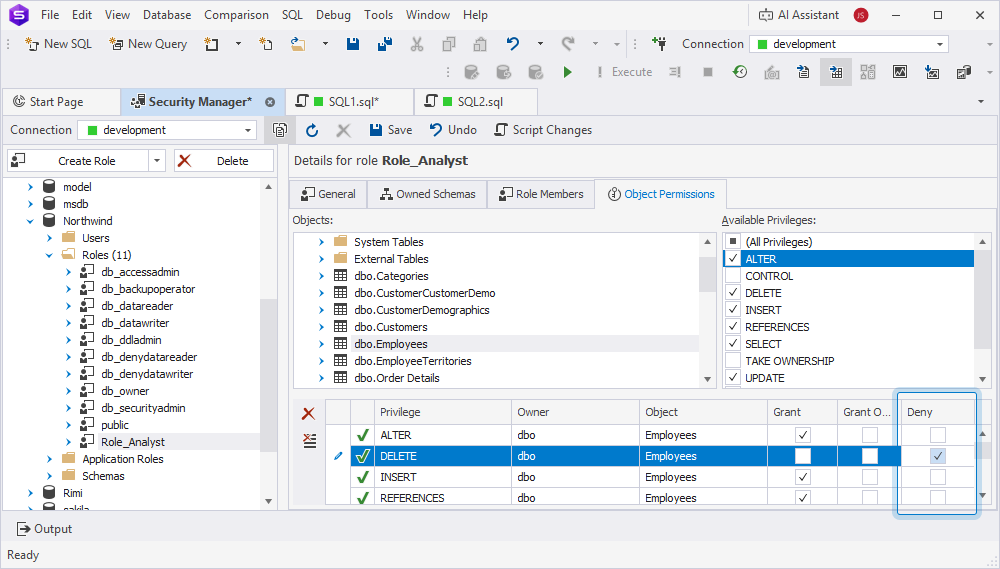Check Deny for the INSERT row
The height and width of the screenshot is (569, 1000).
(x=938, y=477)
